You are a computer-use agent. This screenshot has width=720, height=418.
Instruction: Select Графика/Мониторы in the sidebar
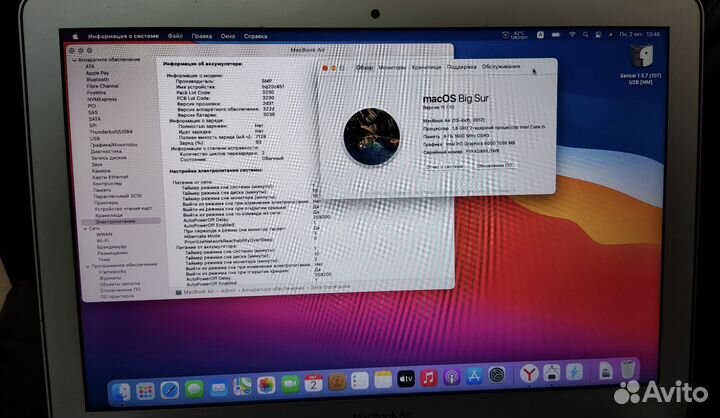(x=114, y=145)
